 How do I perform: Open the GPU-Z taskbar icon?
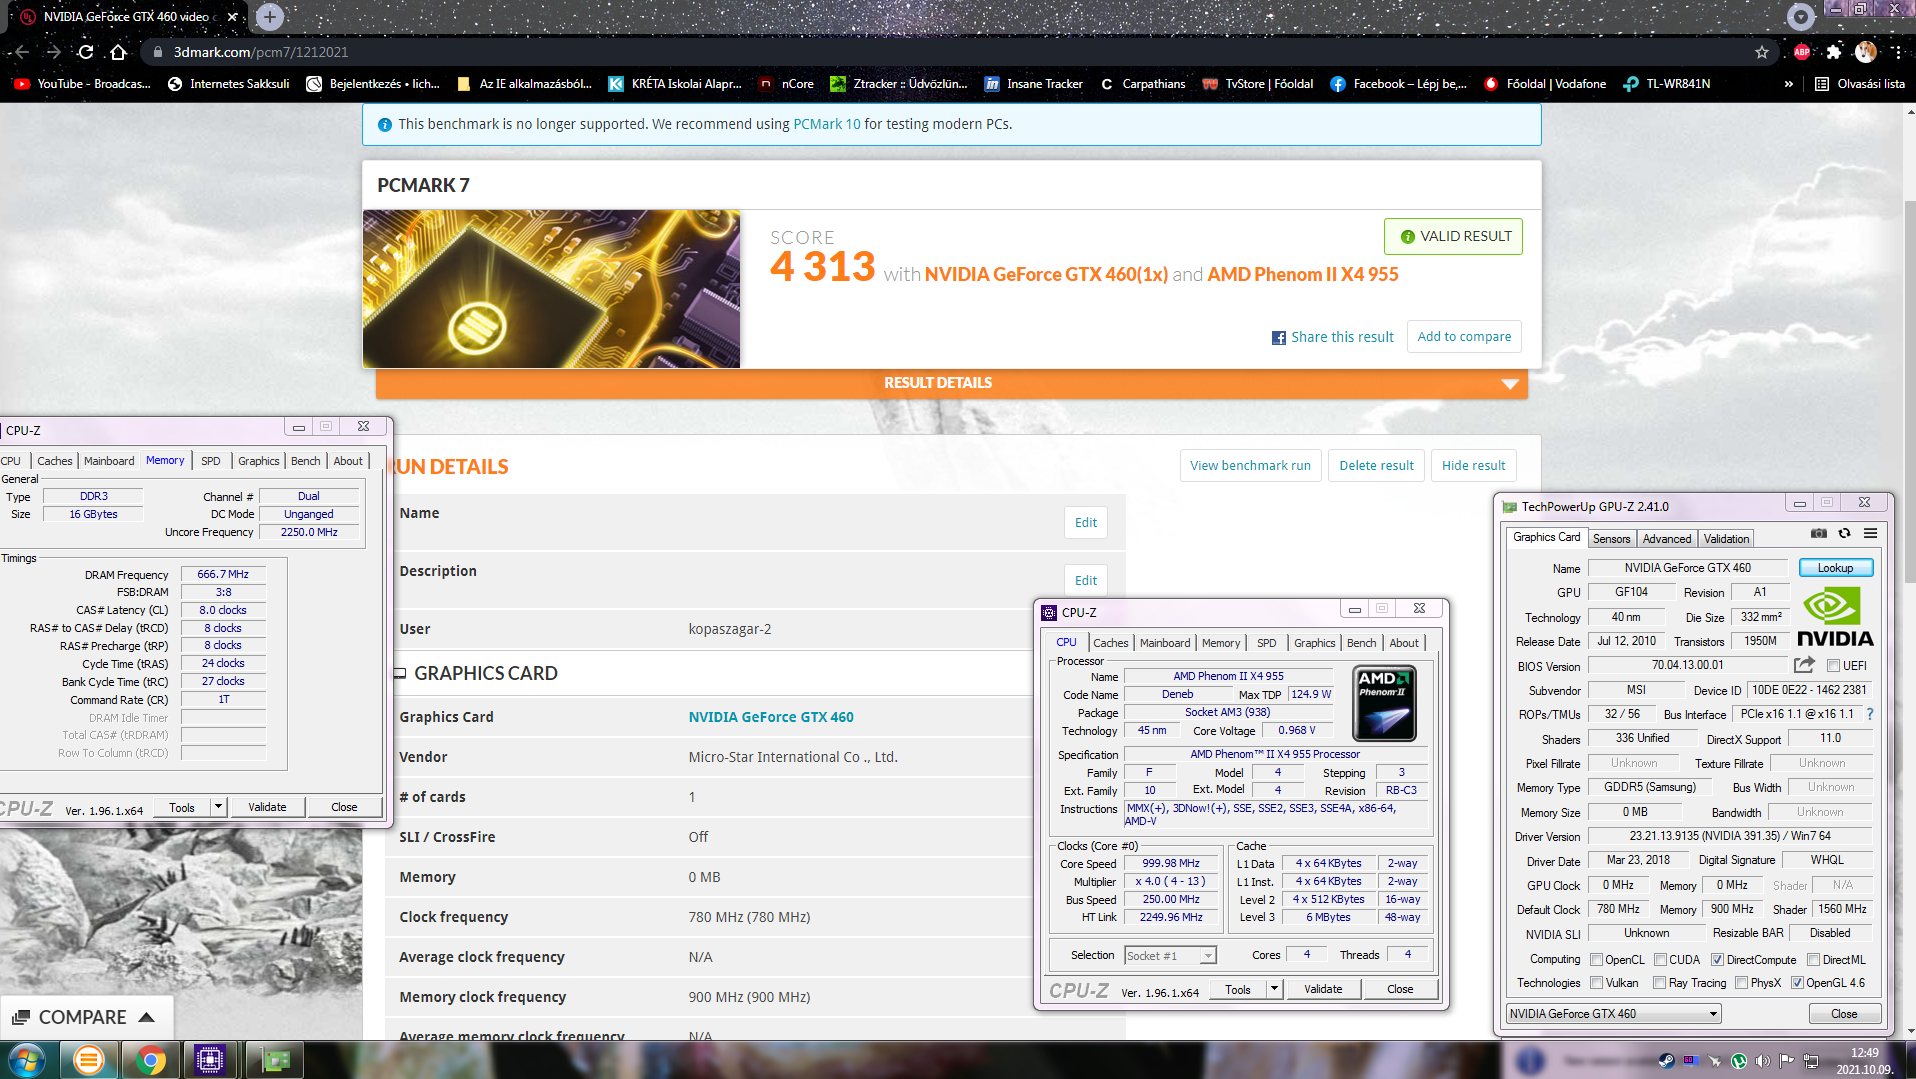(274, 1060)
